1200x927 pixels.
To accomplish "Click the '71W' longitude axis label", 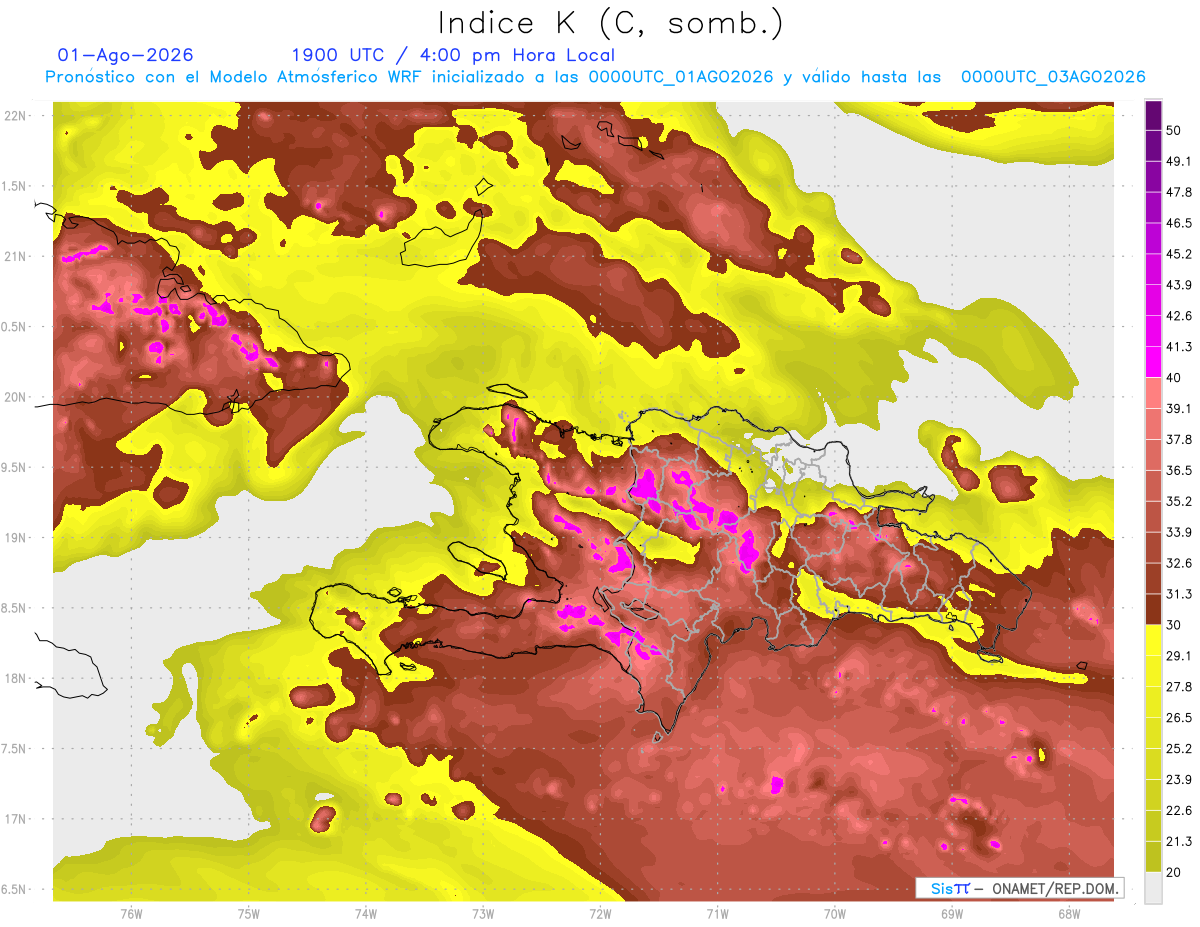I will click(717, 914).
